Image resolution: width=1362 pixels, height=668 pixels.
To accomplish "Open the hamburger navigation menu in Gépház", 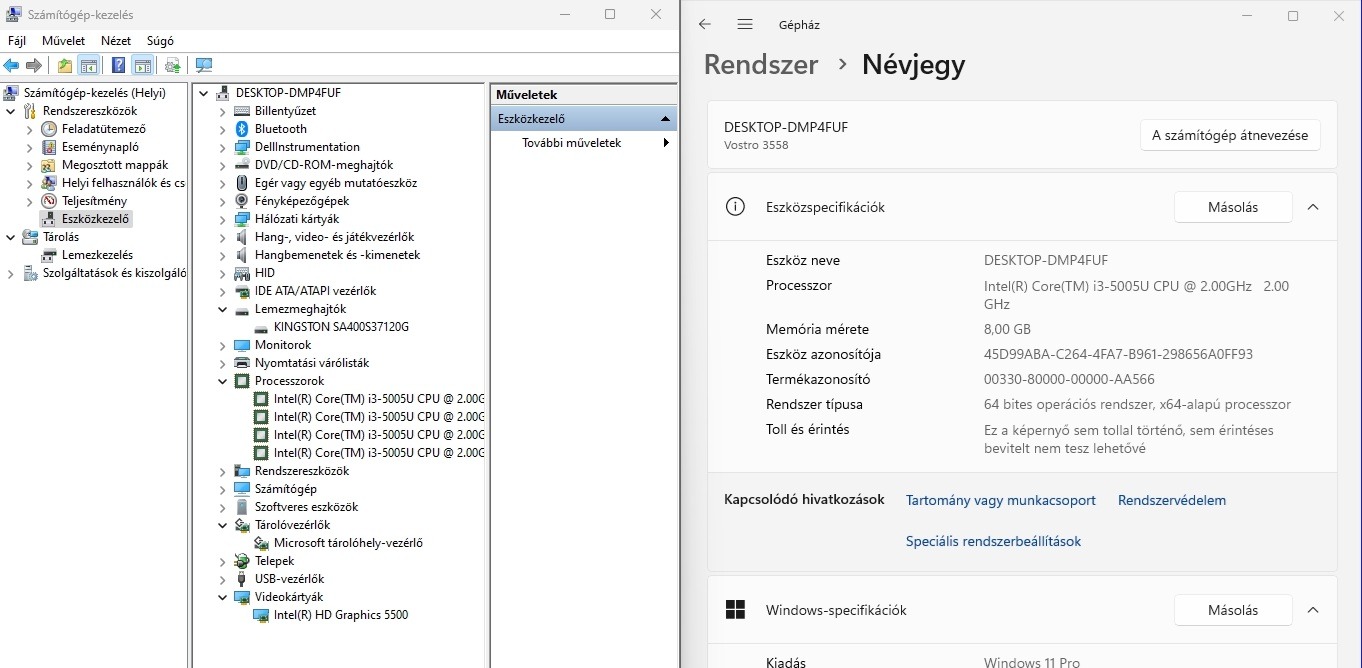I will [745, 24].
